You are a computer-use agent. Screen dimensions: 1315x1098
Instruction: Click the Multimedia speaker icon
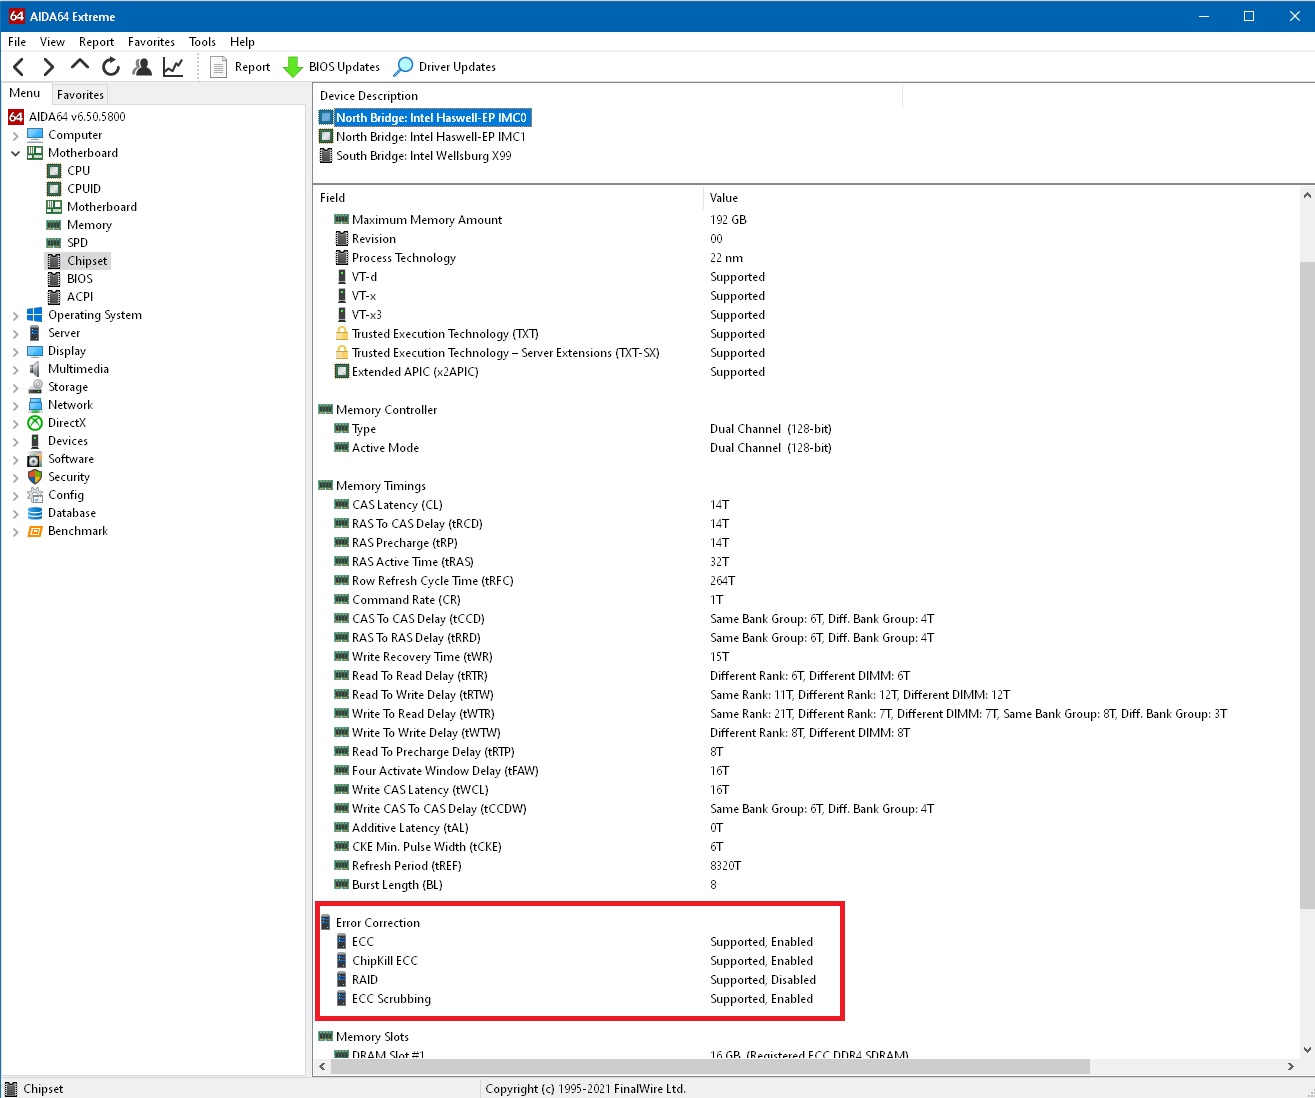pyautogui.click(x=35, y=369)
